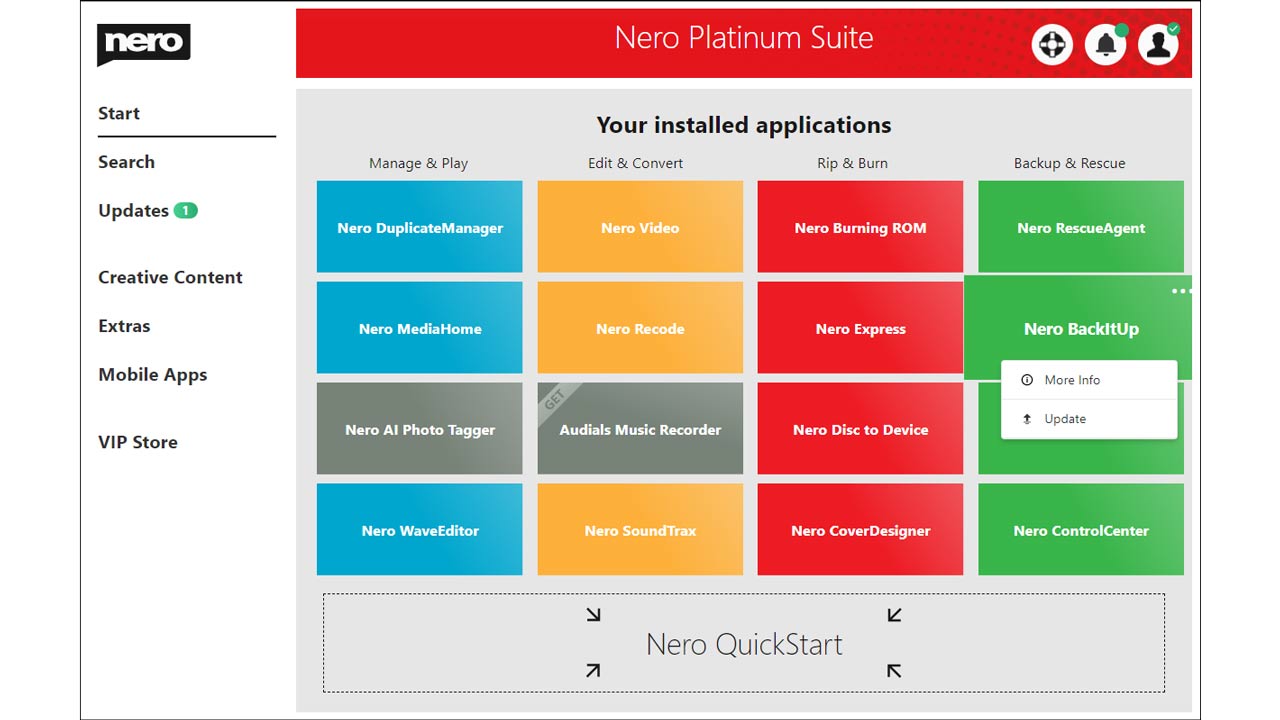Open the Nero Video tile
1280x720 pixels.
640,227
